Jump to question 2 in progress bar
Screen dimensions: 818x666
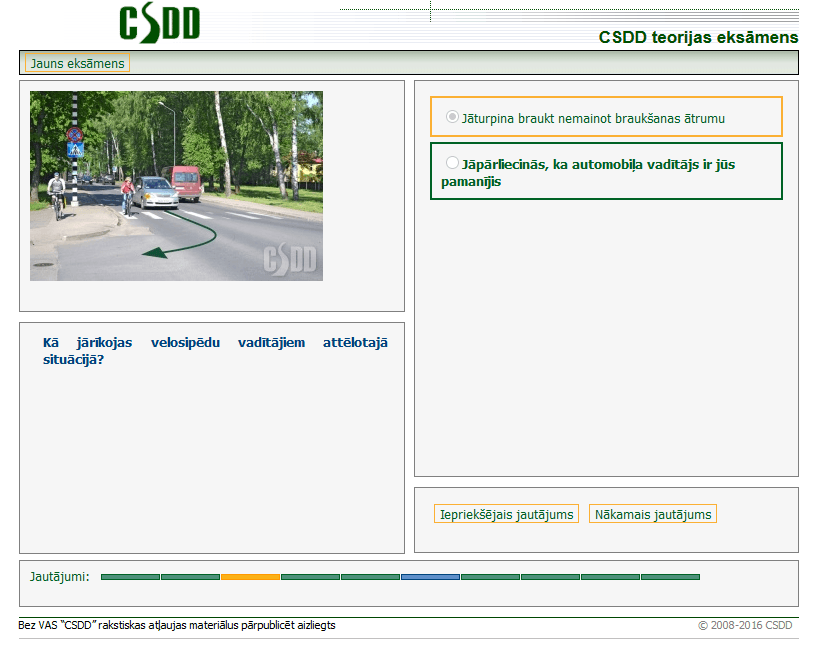pyautogui.click(x=190, y=577)
